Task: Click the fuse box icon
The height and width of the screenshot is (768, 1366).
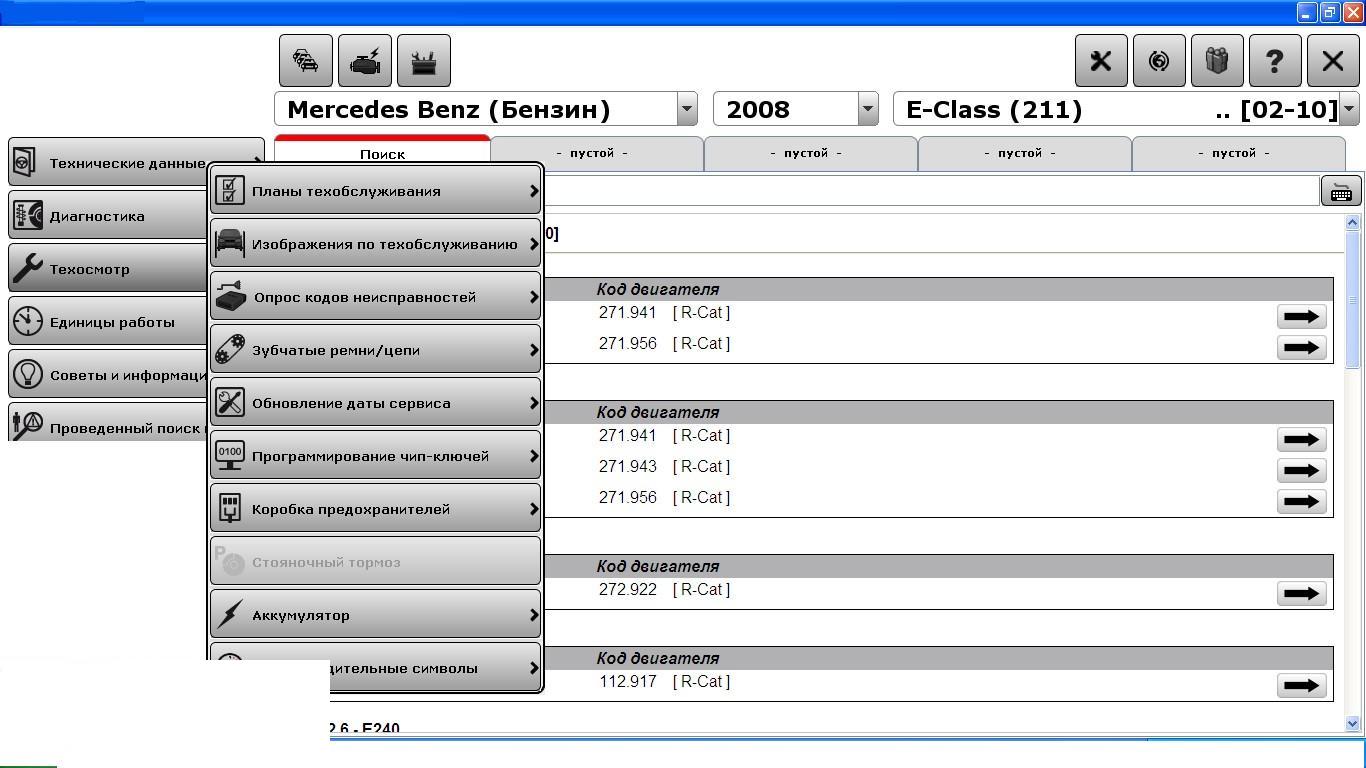Action: pyautogui.click(x=230, y=508)
